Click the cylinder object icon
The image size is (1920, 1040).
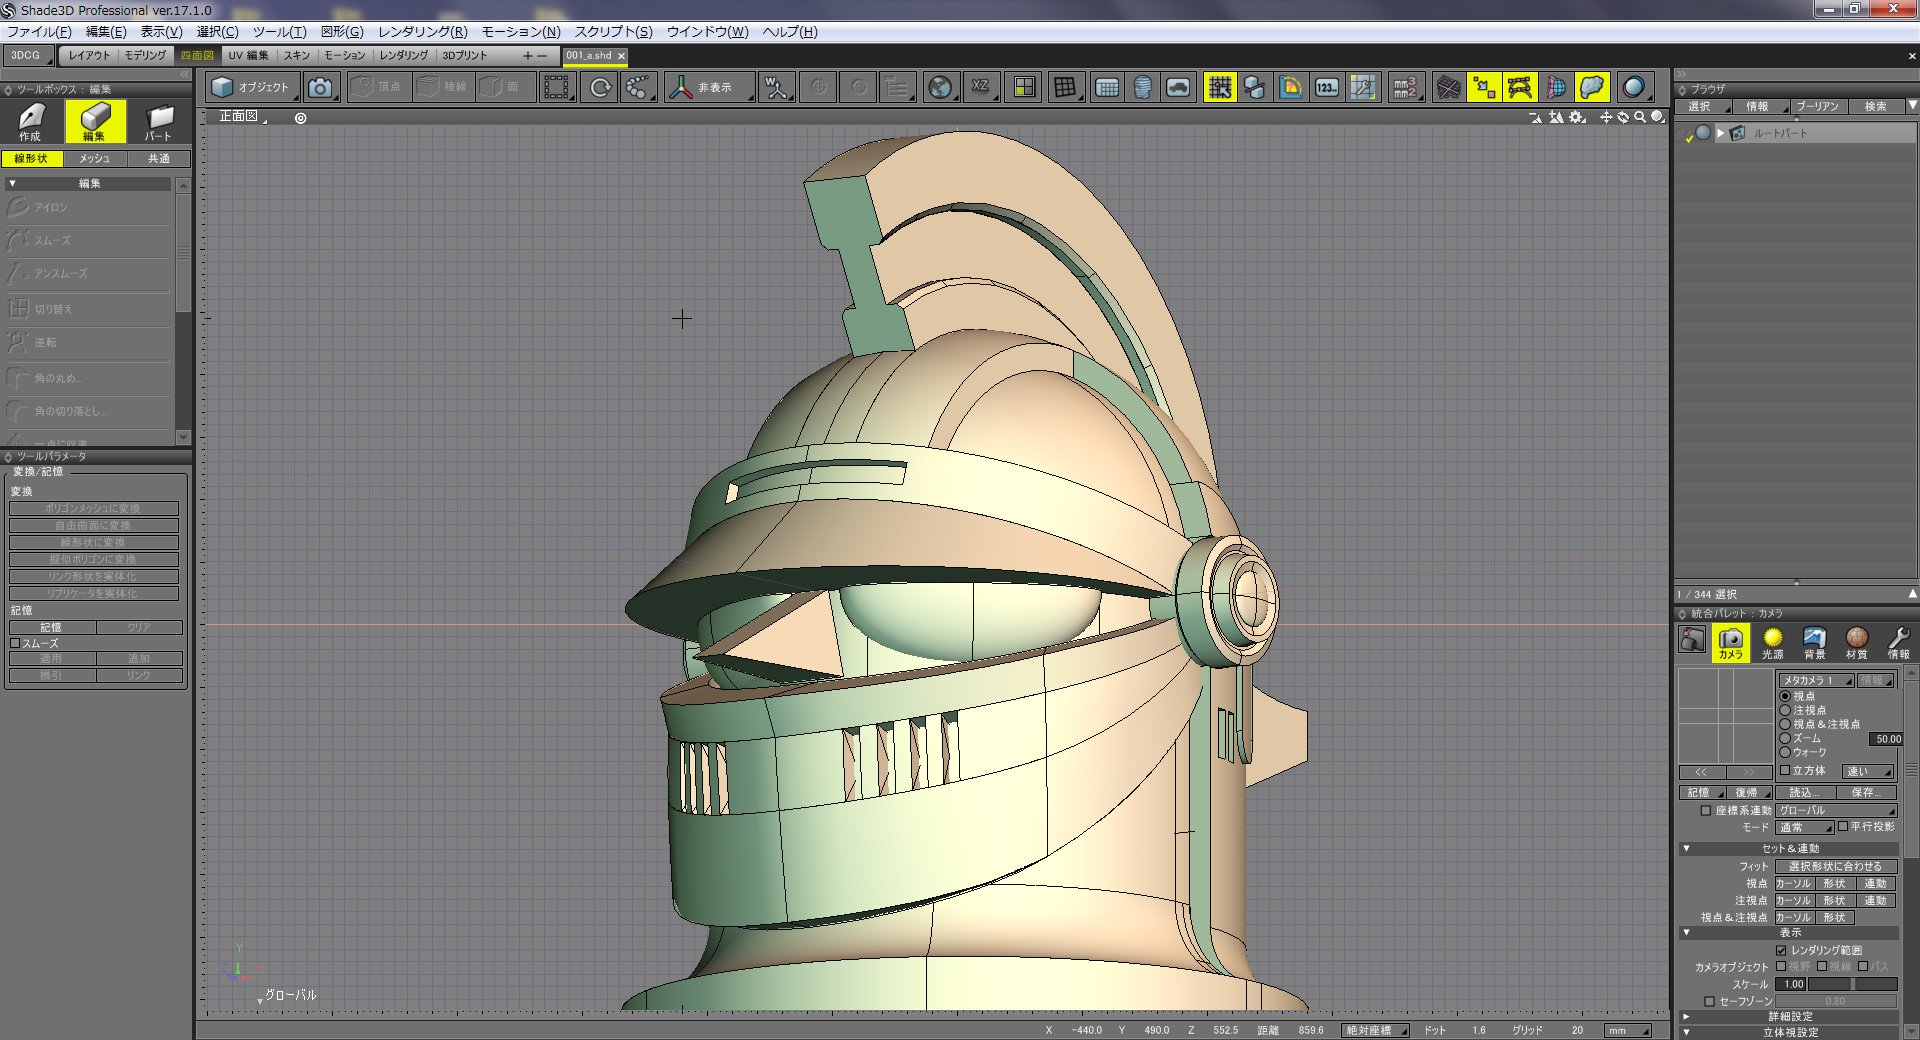coord(1143,88)
